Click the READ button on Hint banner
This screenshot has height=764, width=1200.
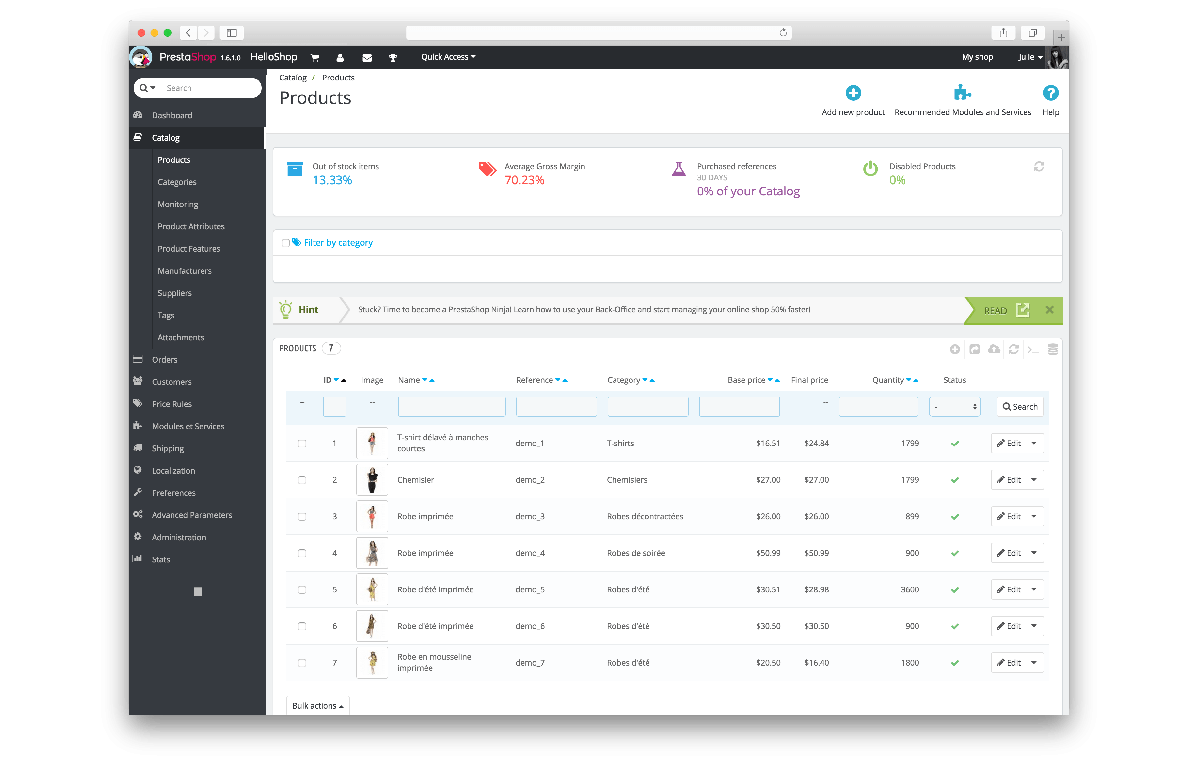click(1006, 310)
